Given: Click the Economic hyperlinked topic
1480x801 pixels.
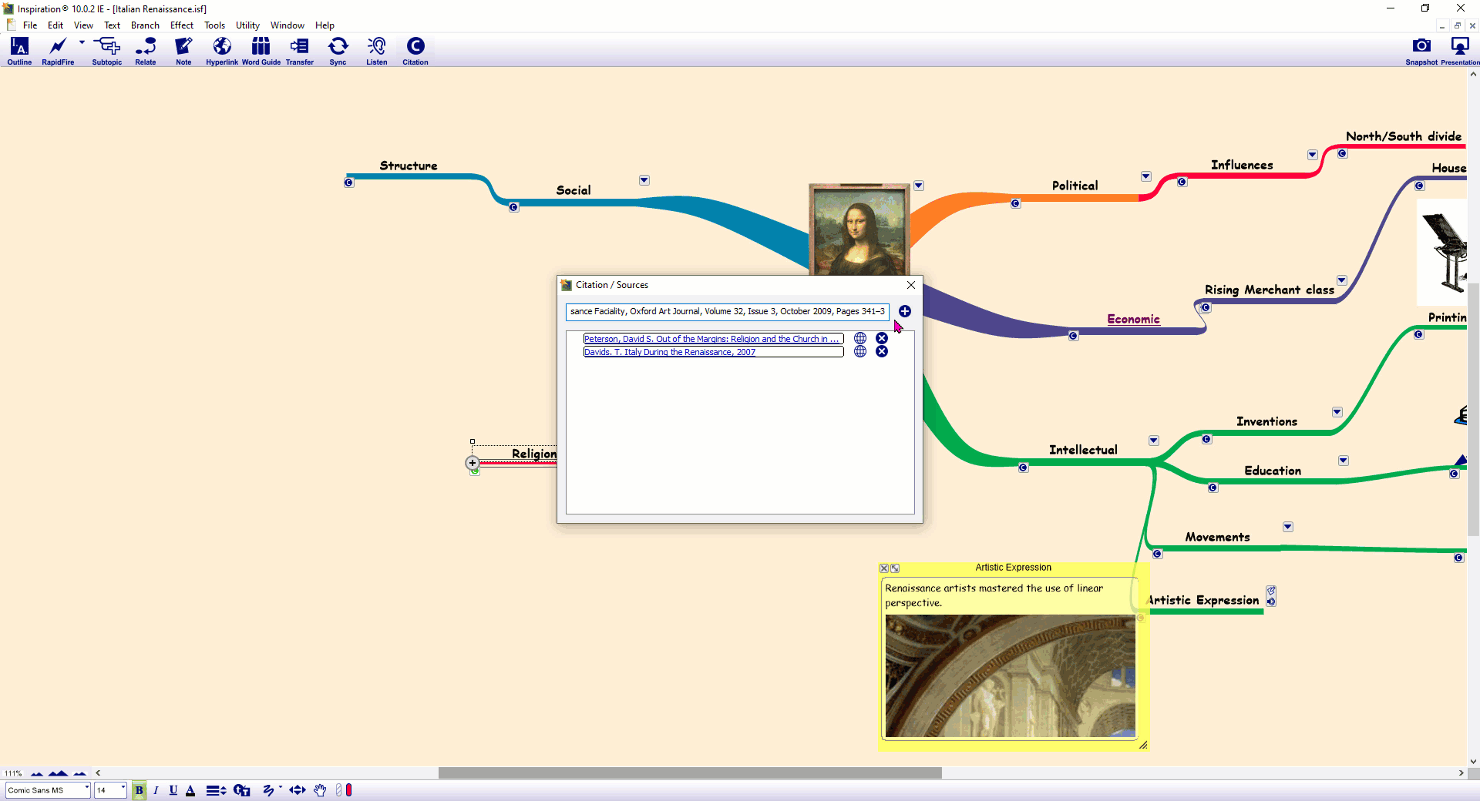Looking at the screenshot, I should click(x=1133, y=319).
